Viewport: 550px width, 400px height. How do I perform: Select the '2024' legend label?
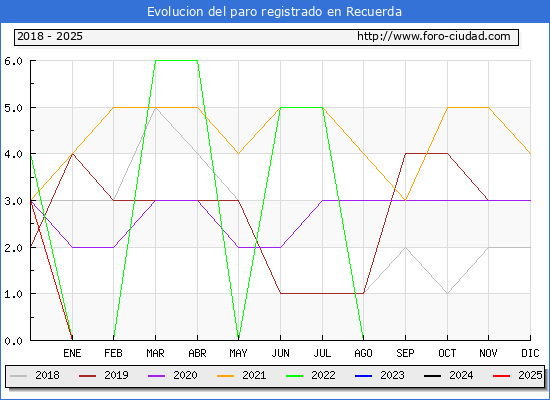461,375
